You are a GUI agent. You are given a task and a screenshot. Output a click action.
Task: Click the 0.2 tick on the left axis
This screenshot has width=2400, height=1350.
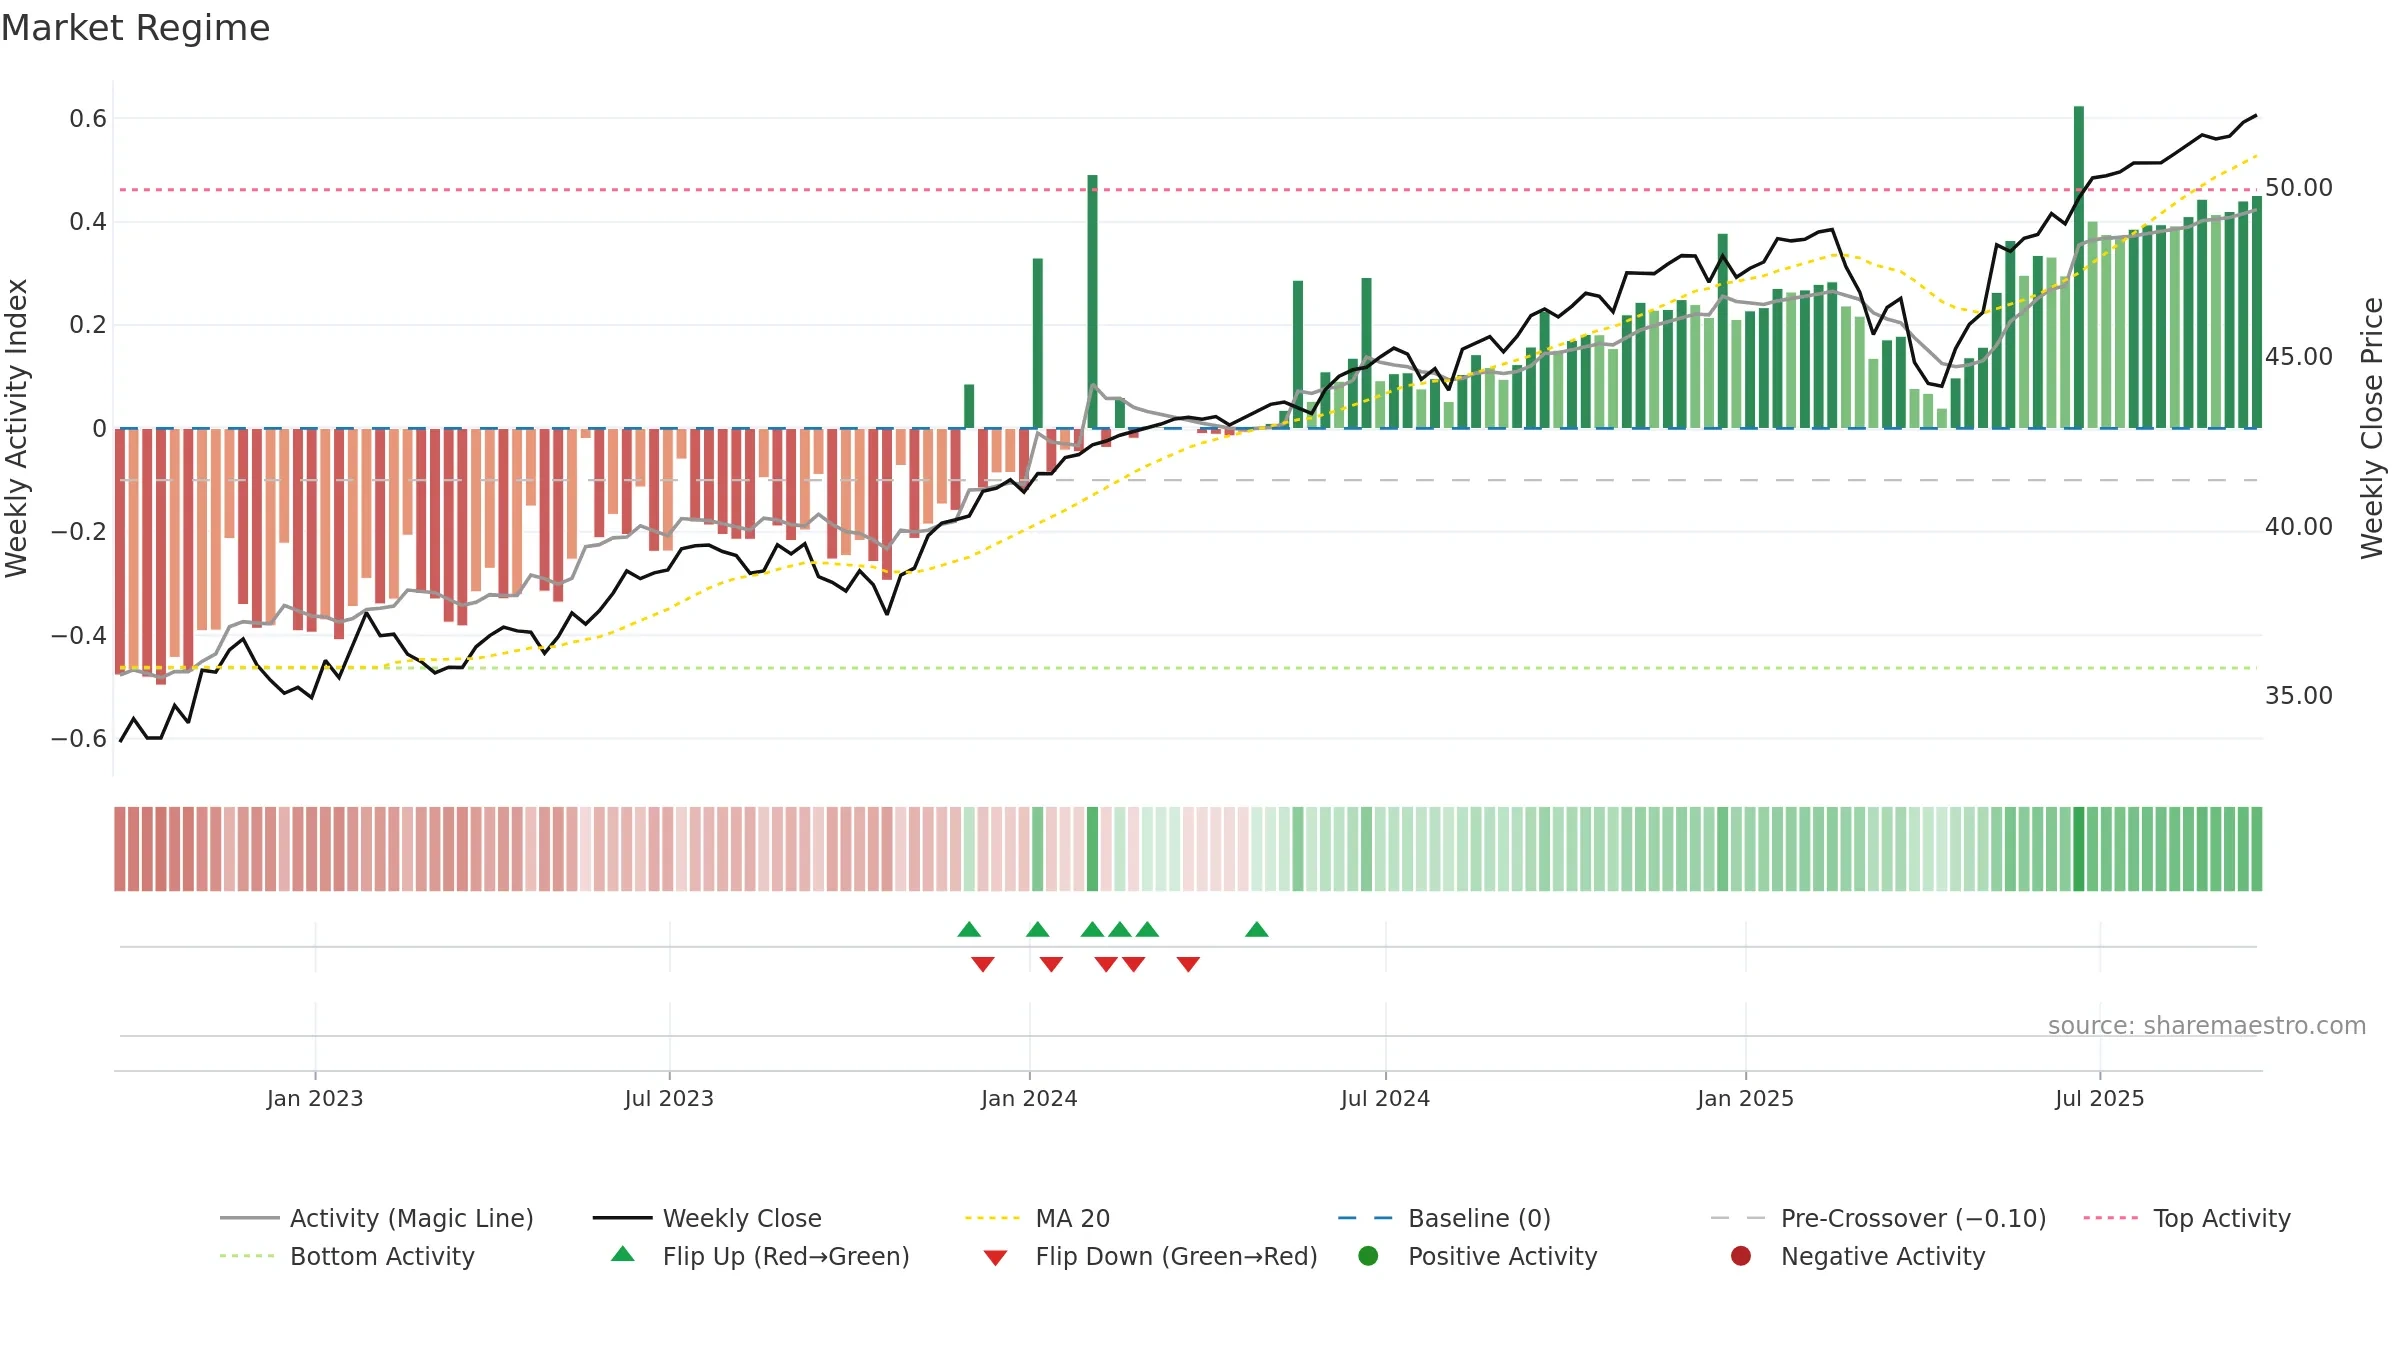tap(88, 325)
